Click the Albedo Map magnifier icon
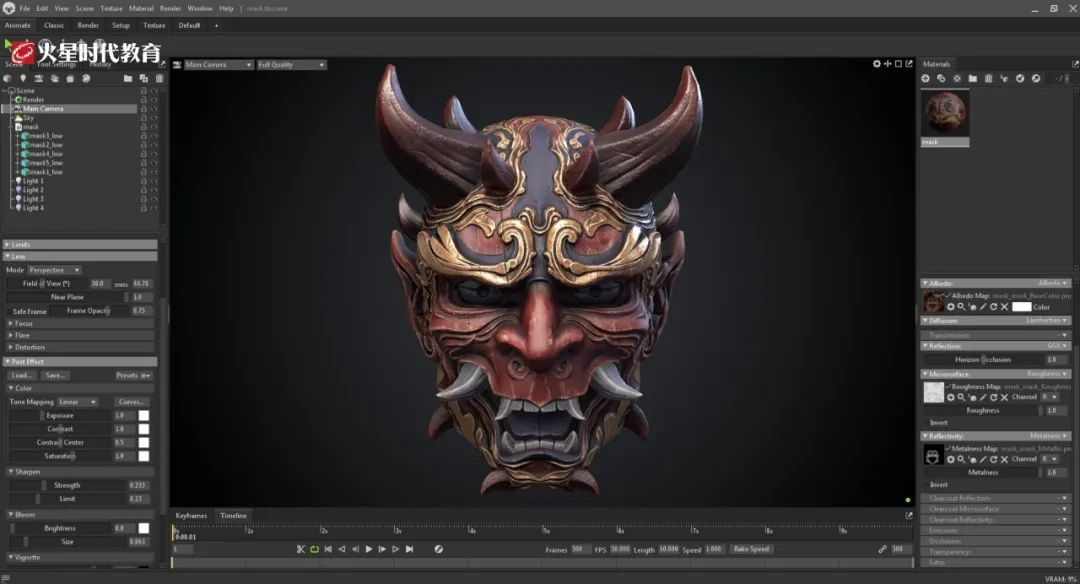 pos(961,307)
